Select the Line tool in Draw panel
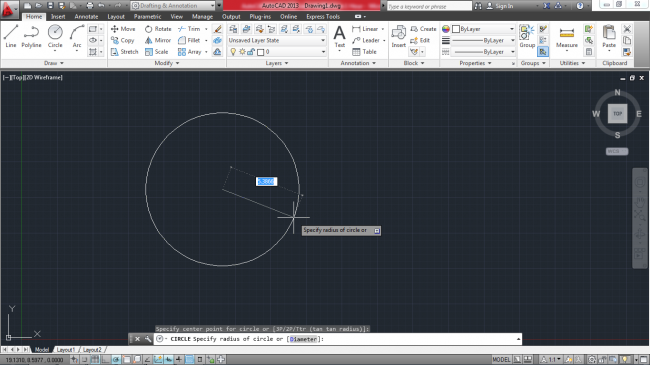650x365 pixels. pyautogui.click(x=11, y=36)
